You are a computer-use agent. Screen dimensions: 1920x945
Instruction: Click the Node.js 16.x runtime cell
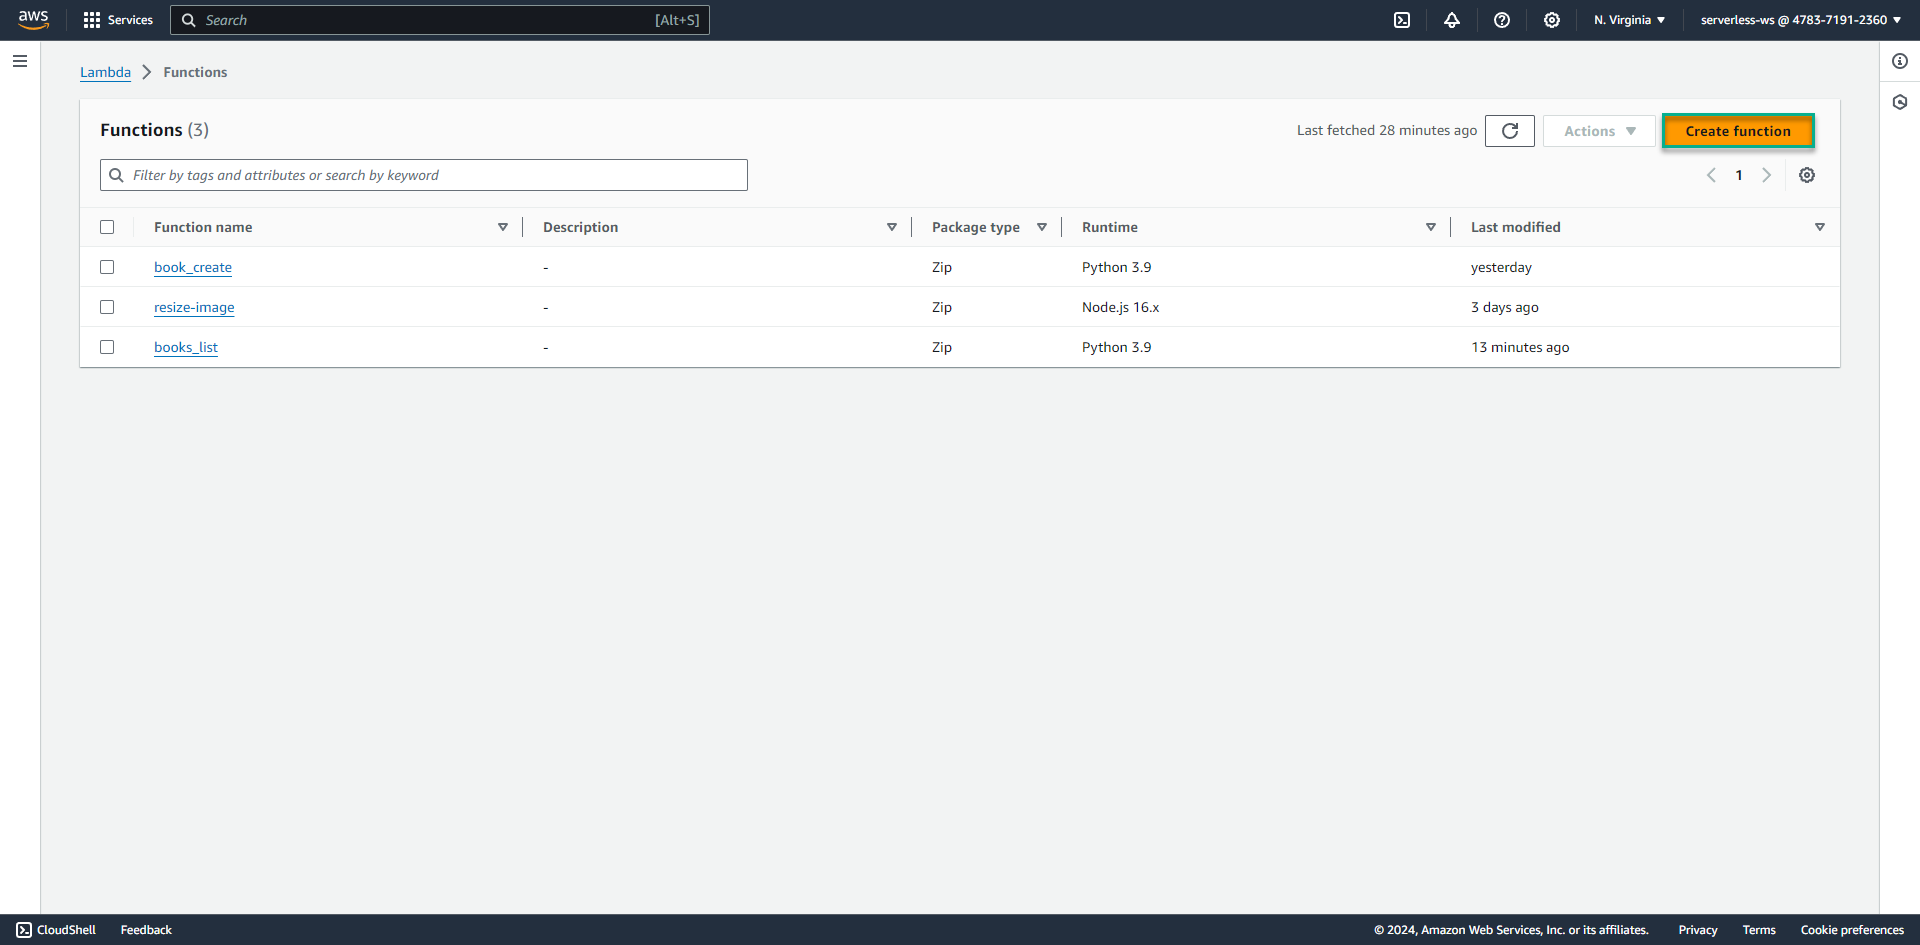(1121, 307)
